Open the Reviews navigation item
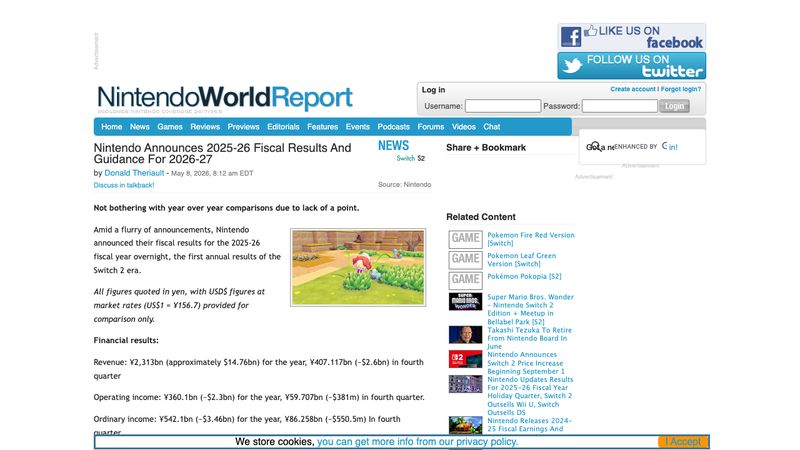The width and height of the screenshot is (800, 450). pyautogui.click(x=205, y=127)
